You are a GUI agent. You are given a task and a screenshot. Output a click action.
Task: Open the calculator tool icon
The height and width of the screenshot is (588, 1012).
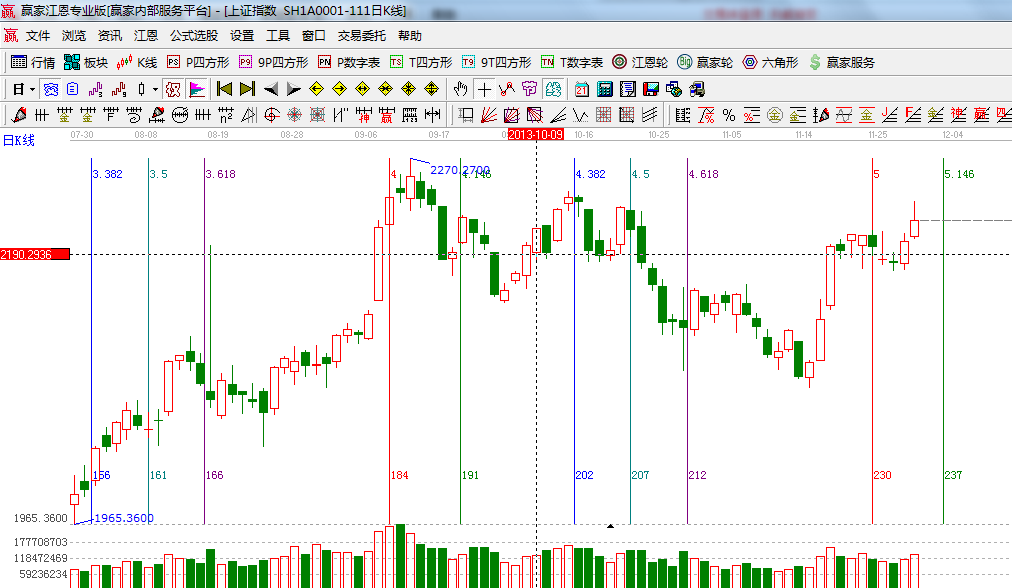point(604,89)
